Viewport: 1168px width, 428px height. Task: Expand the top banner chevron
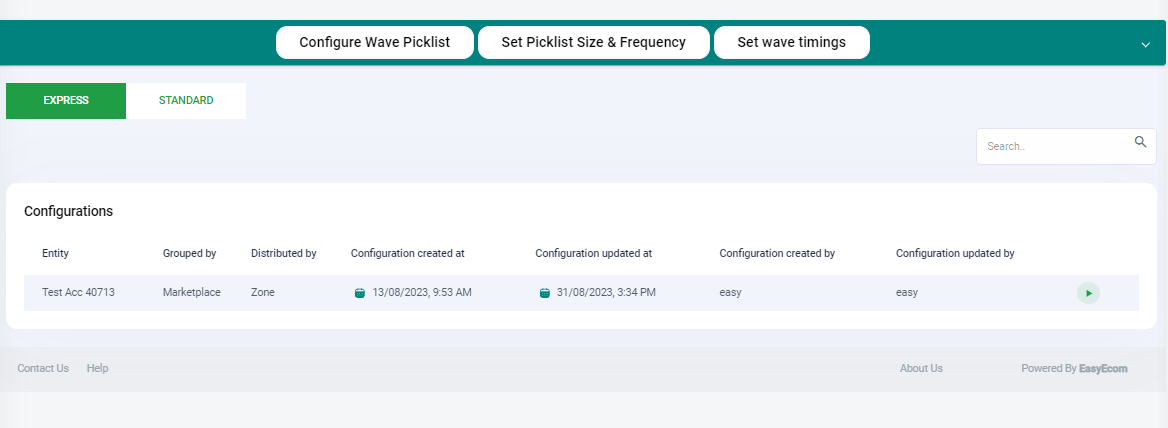point(1146,45)
